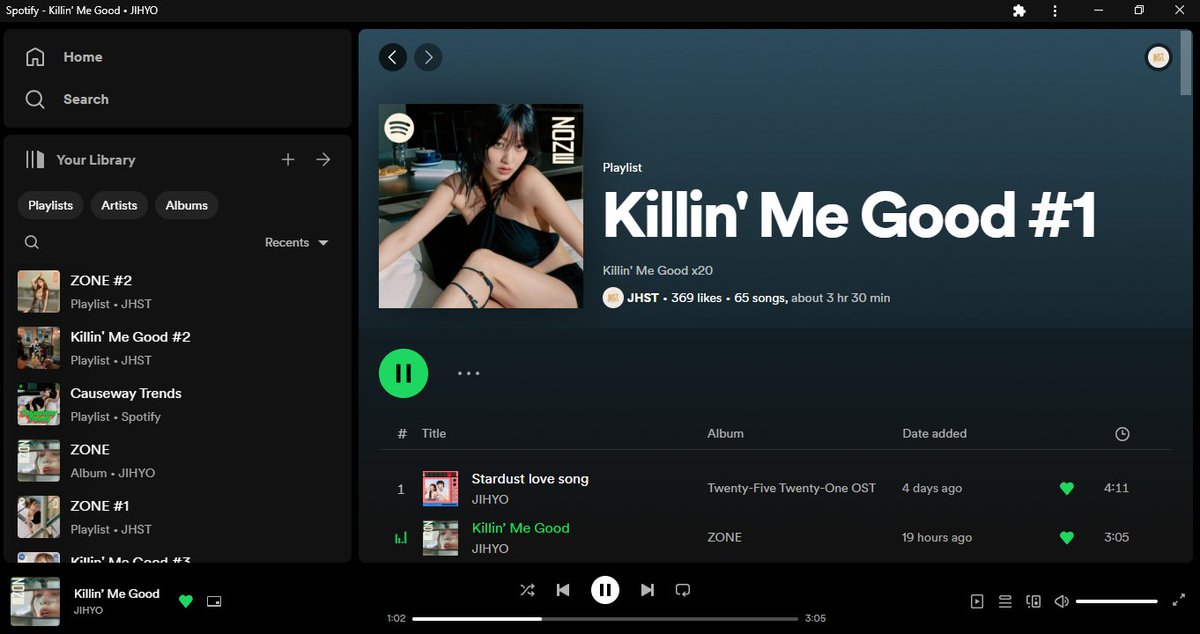Navigate back with left chevron
Image resolution: width=1200 pixels, height=634 pixels.
(x=393, y=57)
